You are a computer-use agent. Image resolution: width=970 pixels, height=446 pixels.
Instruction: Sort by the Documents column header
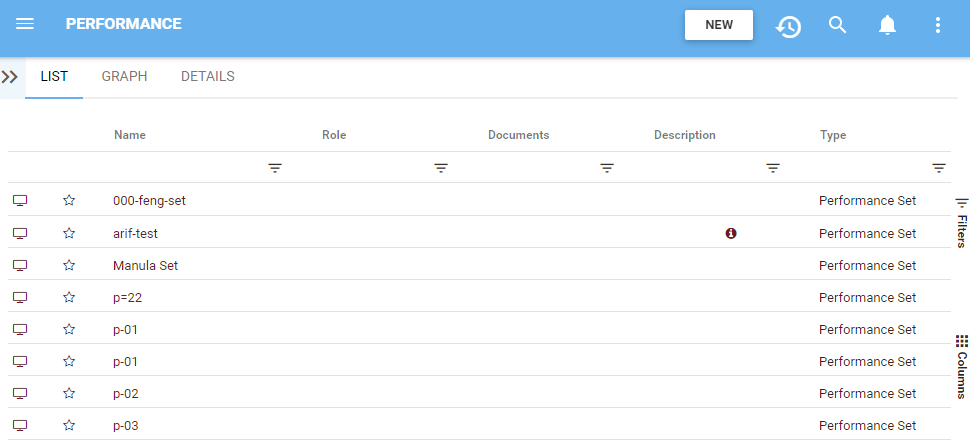(518, 135)
